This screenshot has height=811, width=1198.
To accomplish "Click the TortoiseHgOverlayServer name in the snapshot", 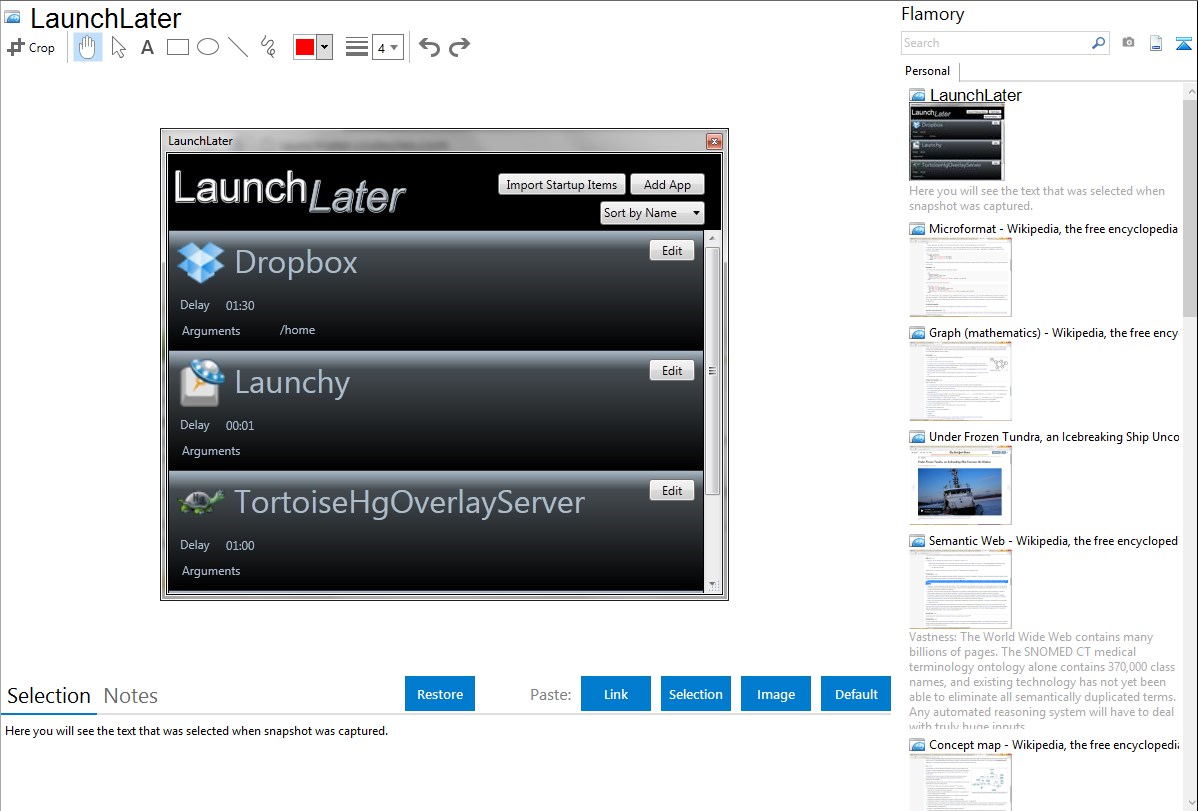I will [410, 502].
